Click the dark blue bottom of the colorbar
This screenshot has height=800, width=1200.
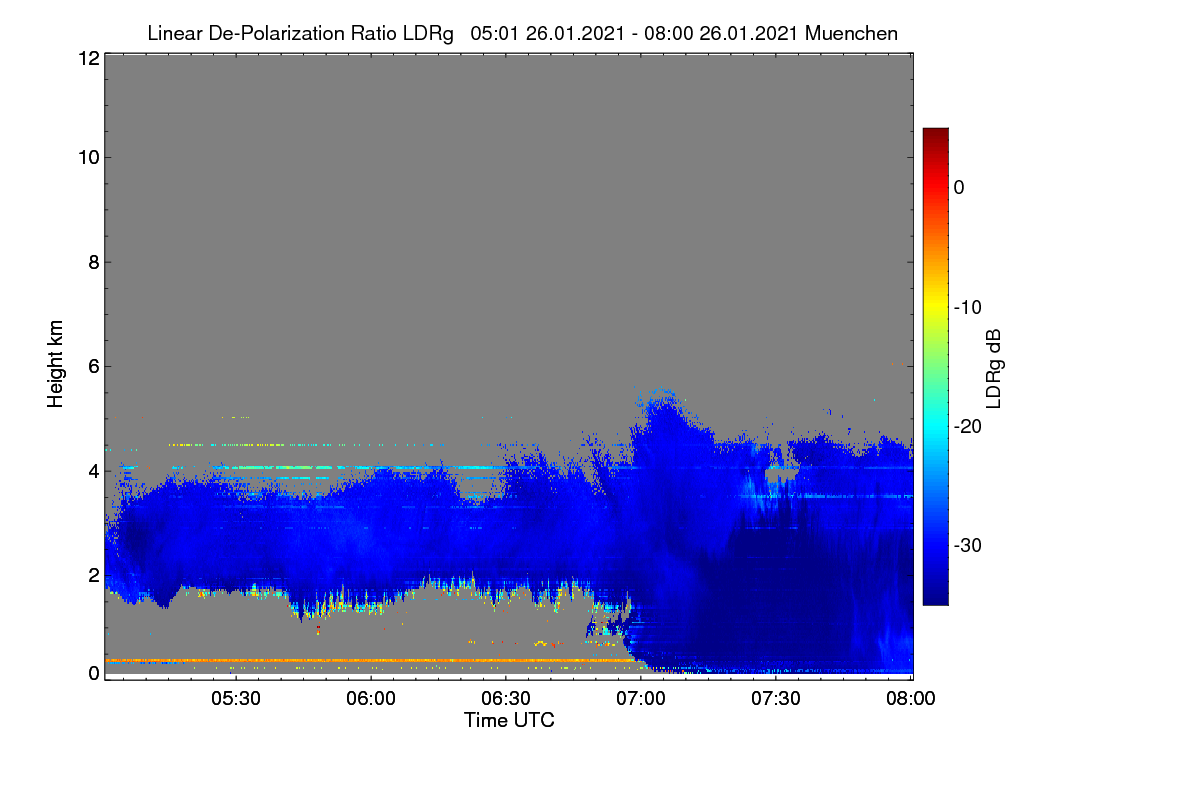point(935,596)
